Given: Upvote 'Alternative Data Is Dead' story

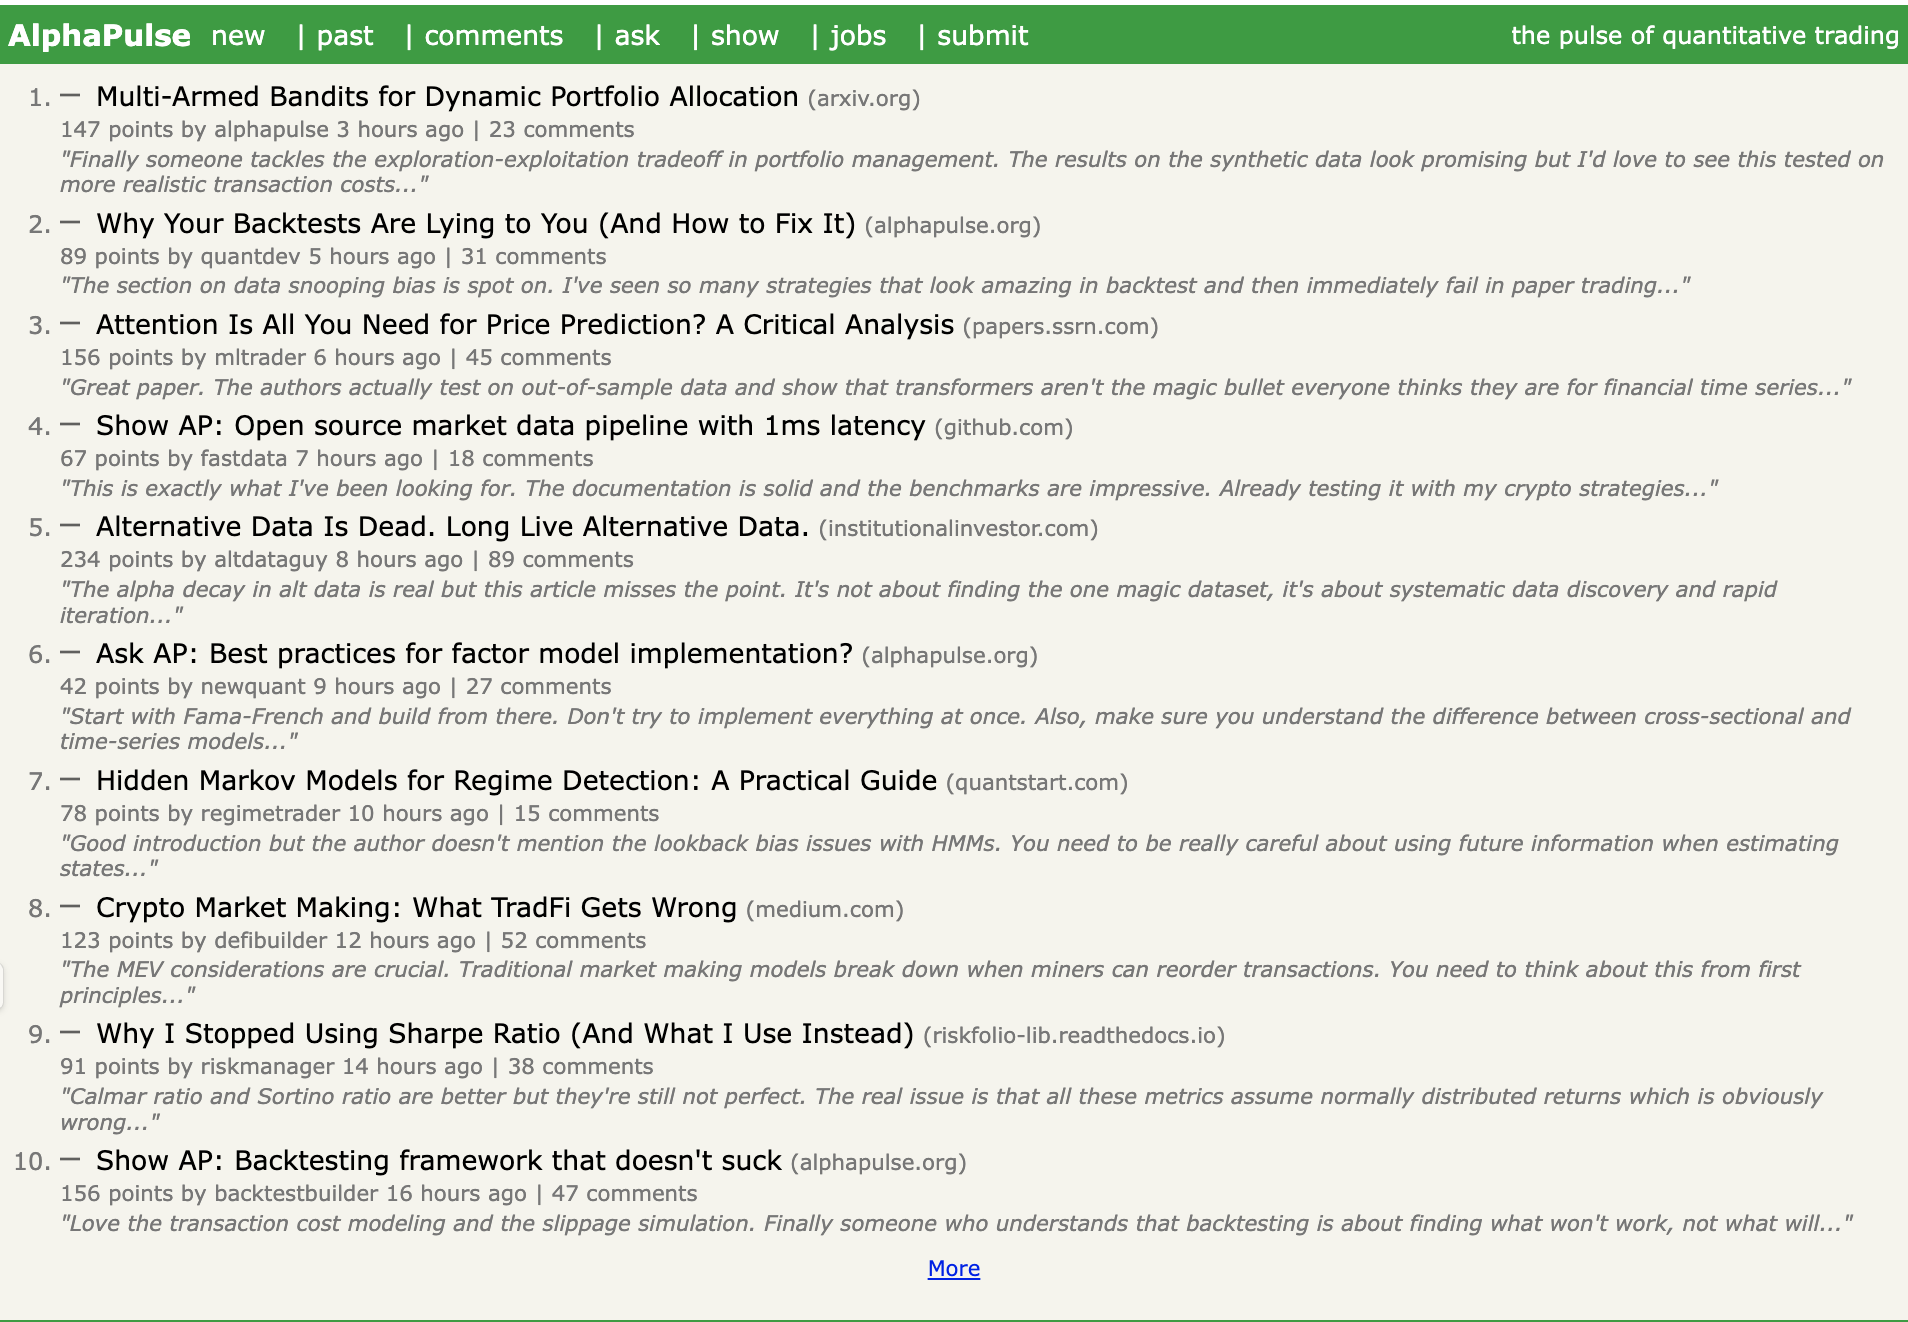Looking at the screenshot, I should coord(70,526).
